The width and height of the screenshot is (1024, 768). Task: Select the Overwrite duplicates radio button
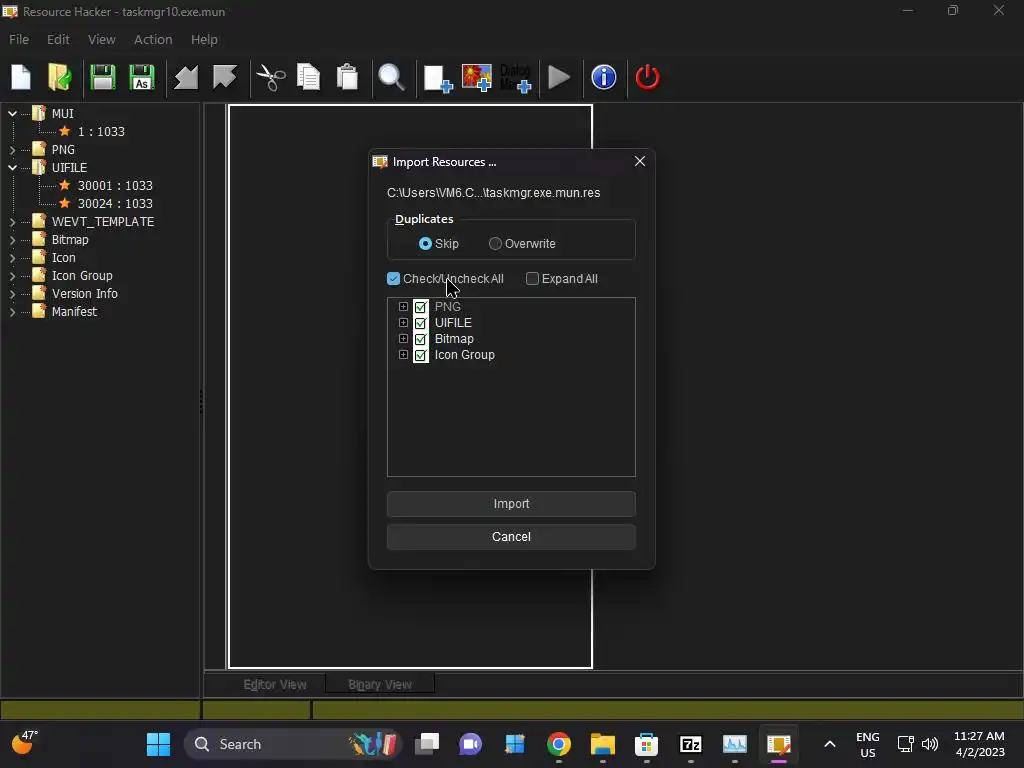(495, 244)
